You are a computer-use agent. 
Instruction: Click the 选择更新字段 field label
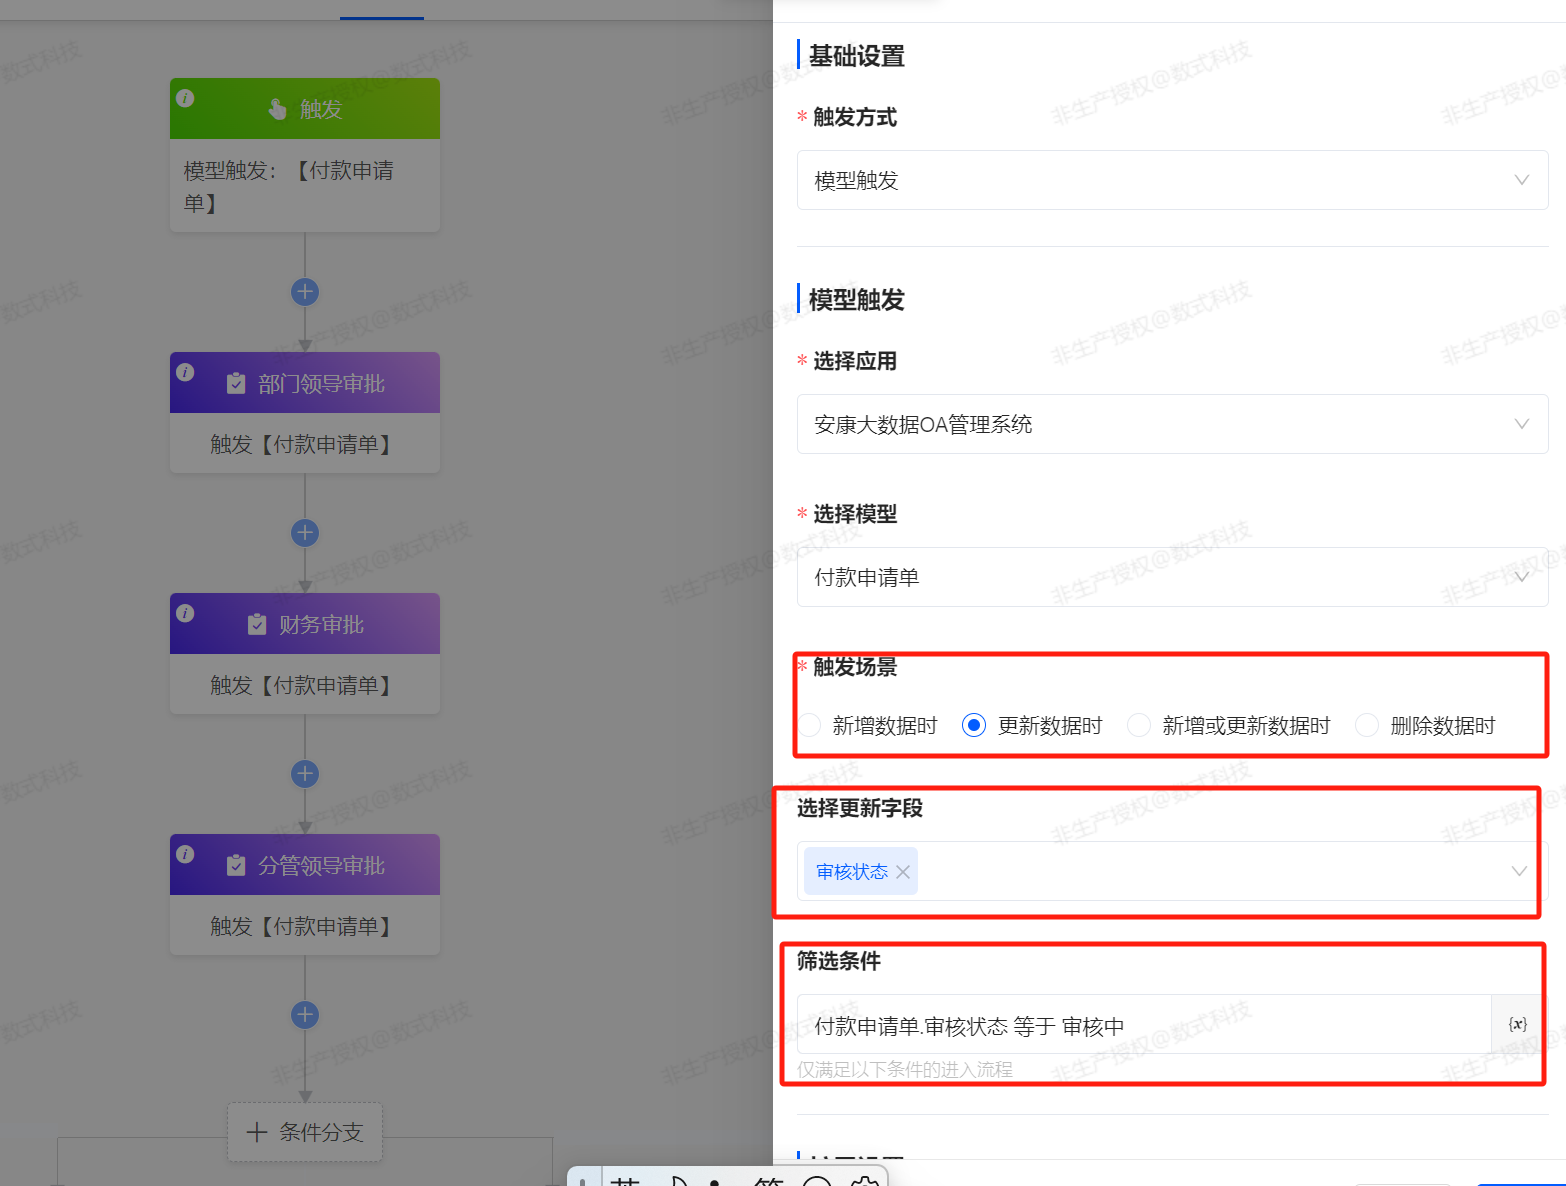[x=860, y=808]
